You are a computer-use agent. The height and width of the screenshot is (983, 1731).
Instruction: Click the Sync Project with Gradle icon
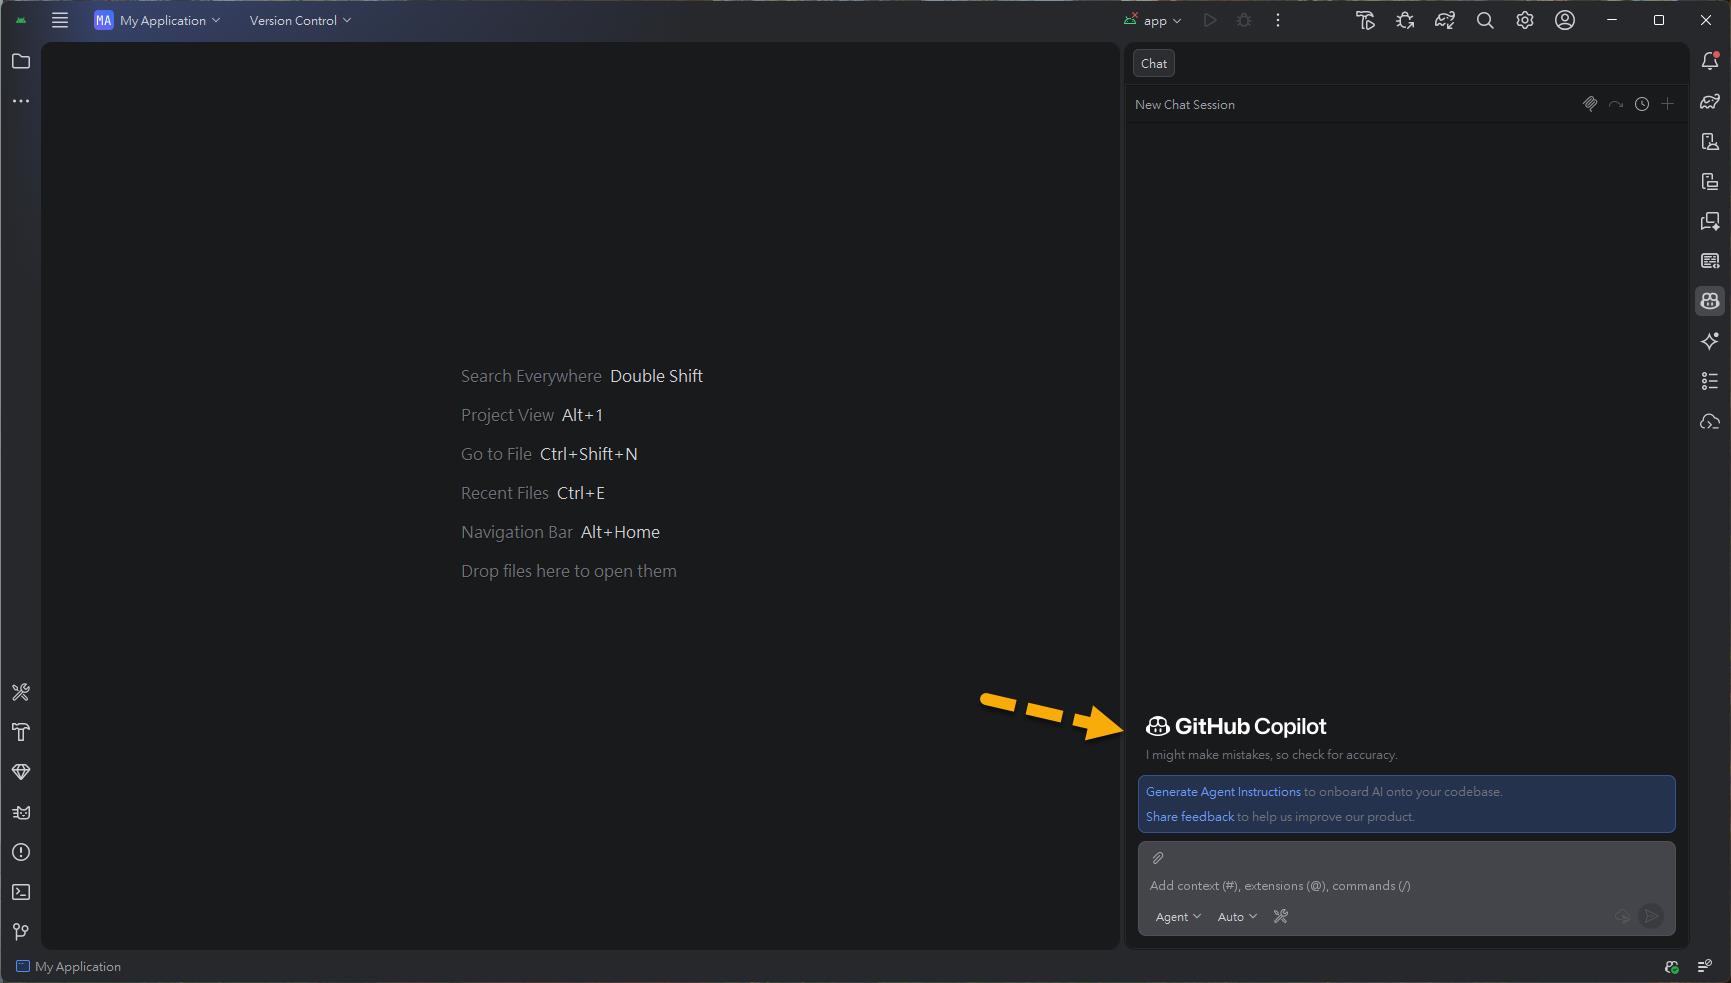click(x=1445, y=20)
